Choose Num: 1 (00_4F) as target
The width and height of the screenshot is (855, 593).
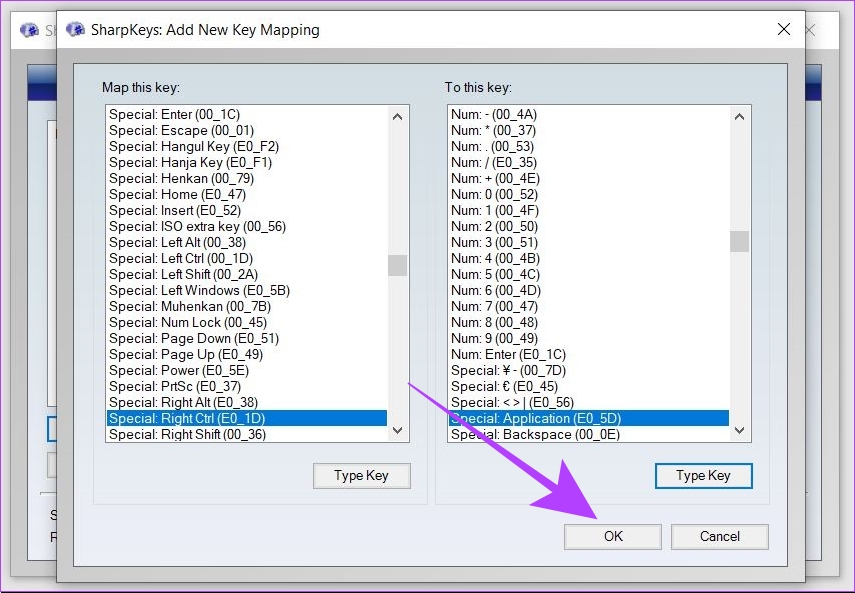click(x=588, y=210)
